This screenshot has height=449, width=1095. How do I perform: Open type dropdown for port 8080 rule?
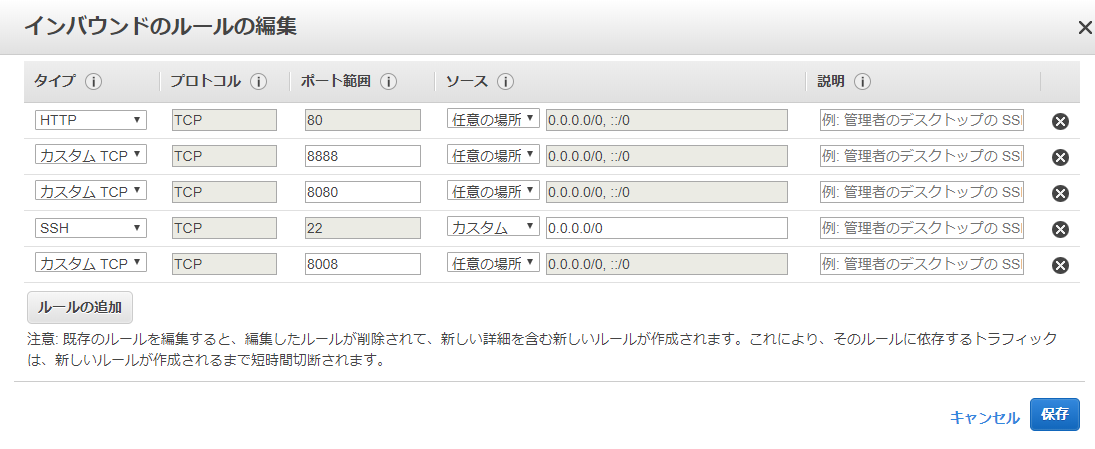[x=91, y=192]
